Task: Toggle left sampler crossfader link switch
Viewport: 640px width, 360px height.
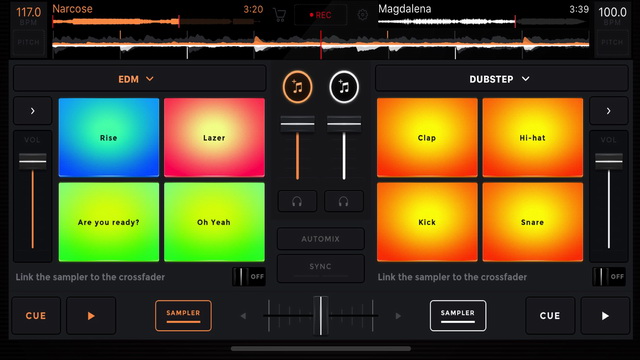Action: pyautogui.click(x=249, y=277)
